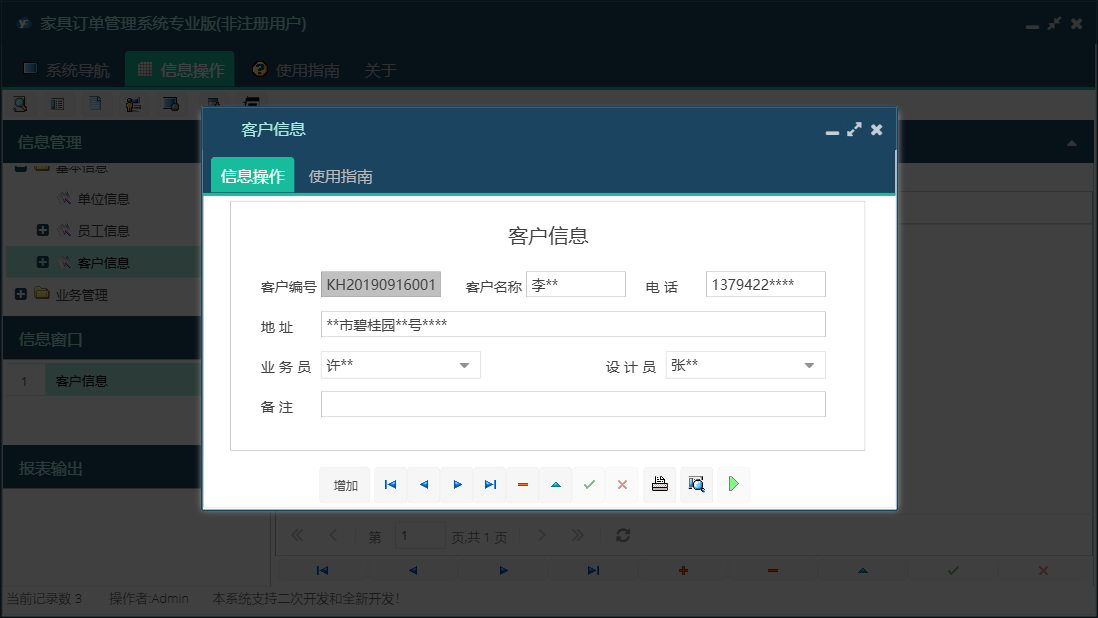Click the page number input field

(x=420, y=535)
